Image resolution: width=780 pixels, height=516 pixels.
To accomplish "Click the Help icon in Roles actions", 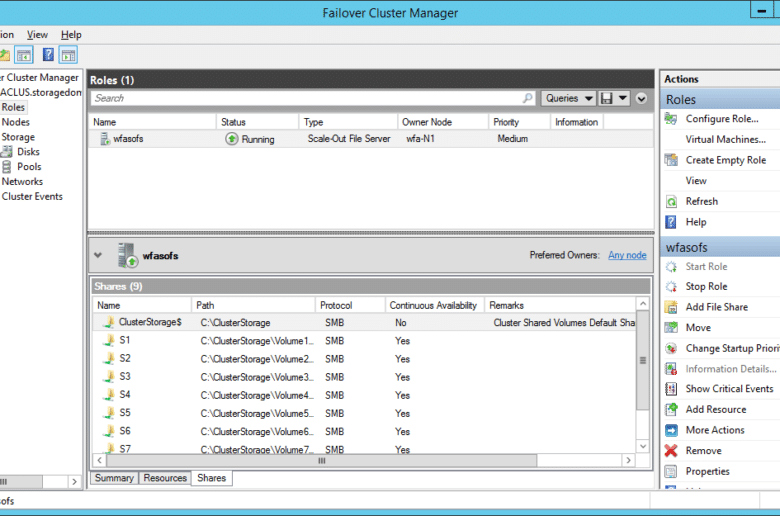I will [x=671, y=222].
